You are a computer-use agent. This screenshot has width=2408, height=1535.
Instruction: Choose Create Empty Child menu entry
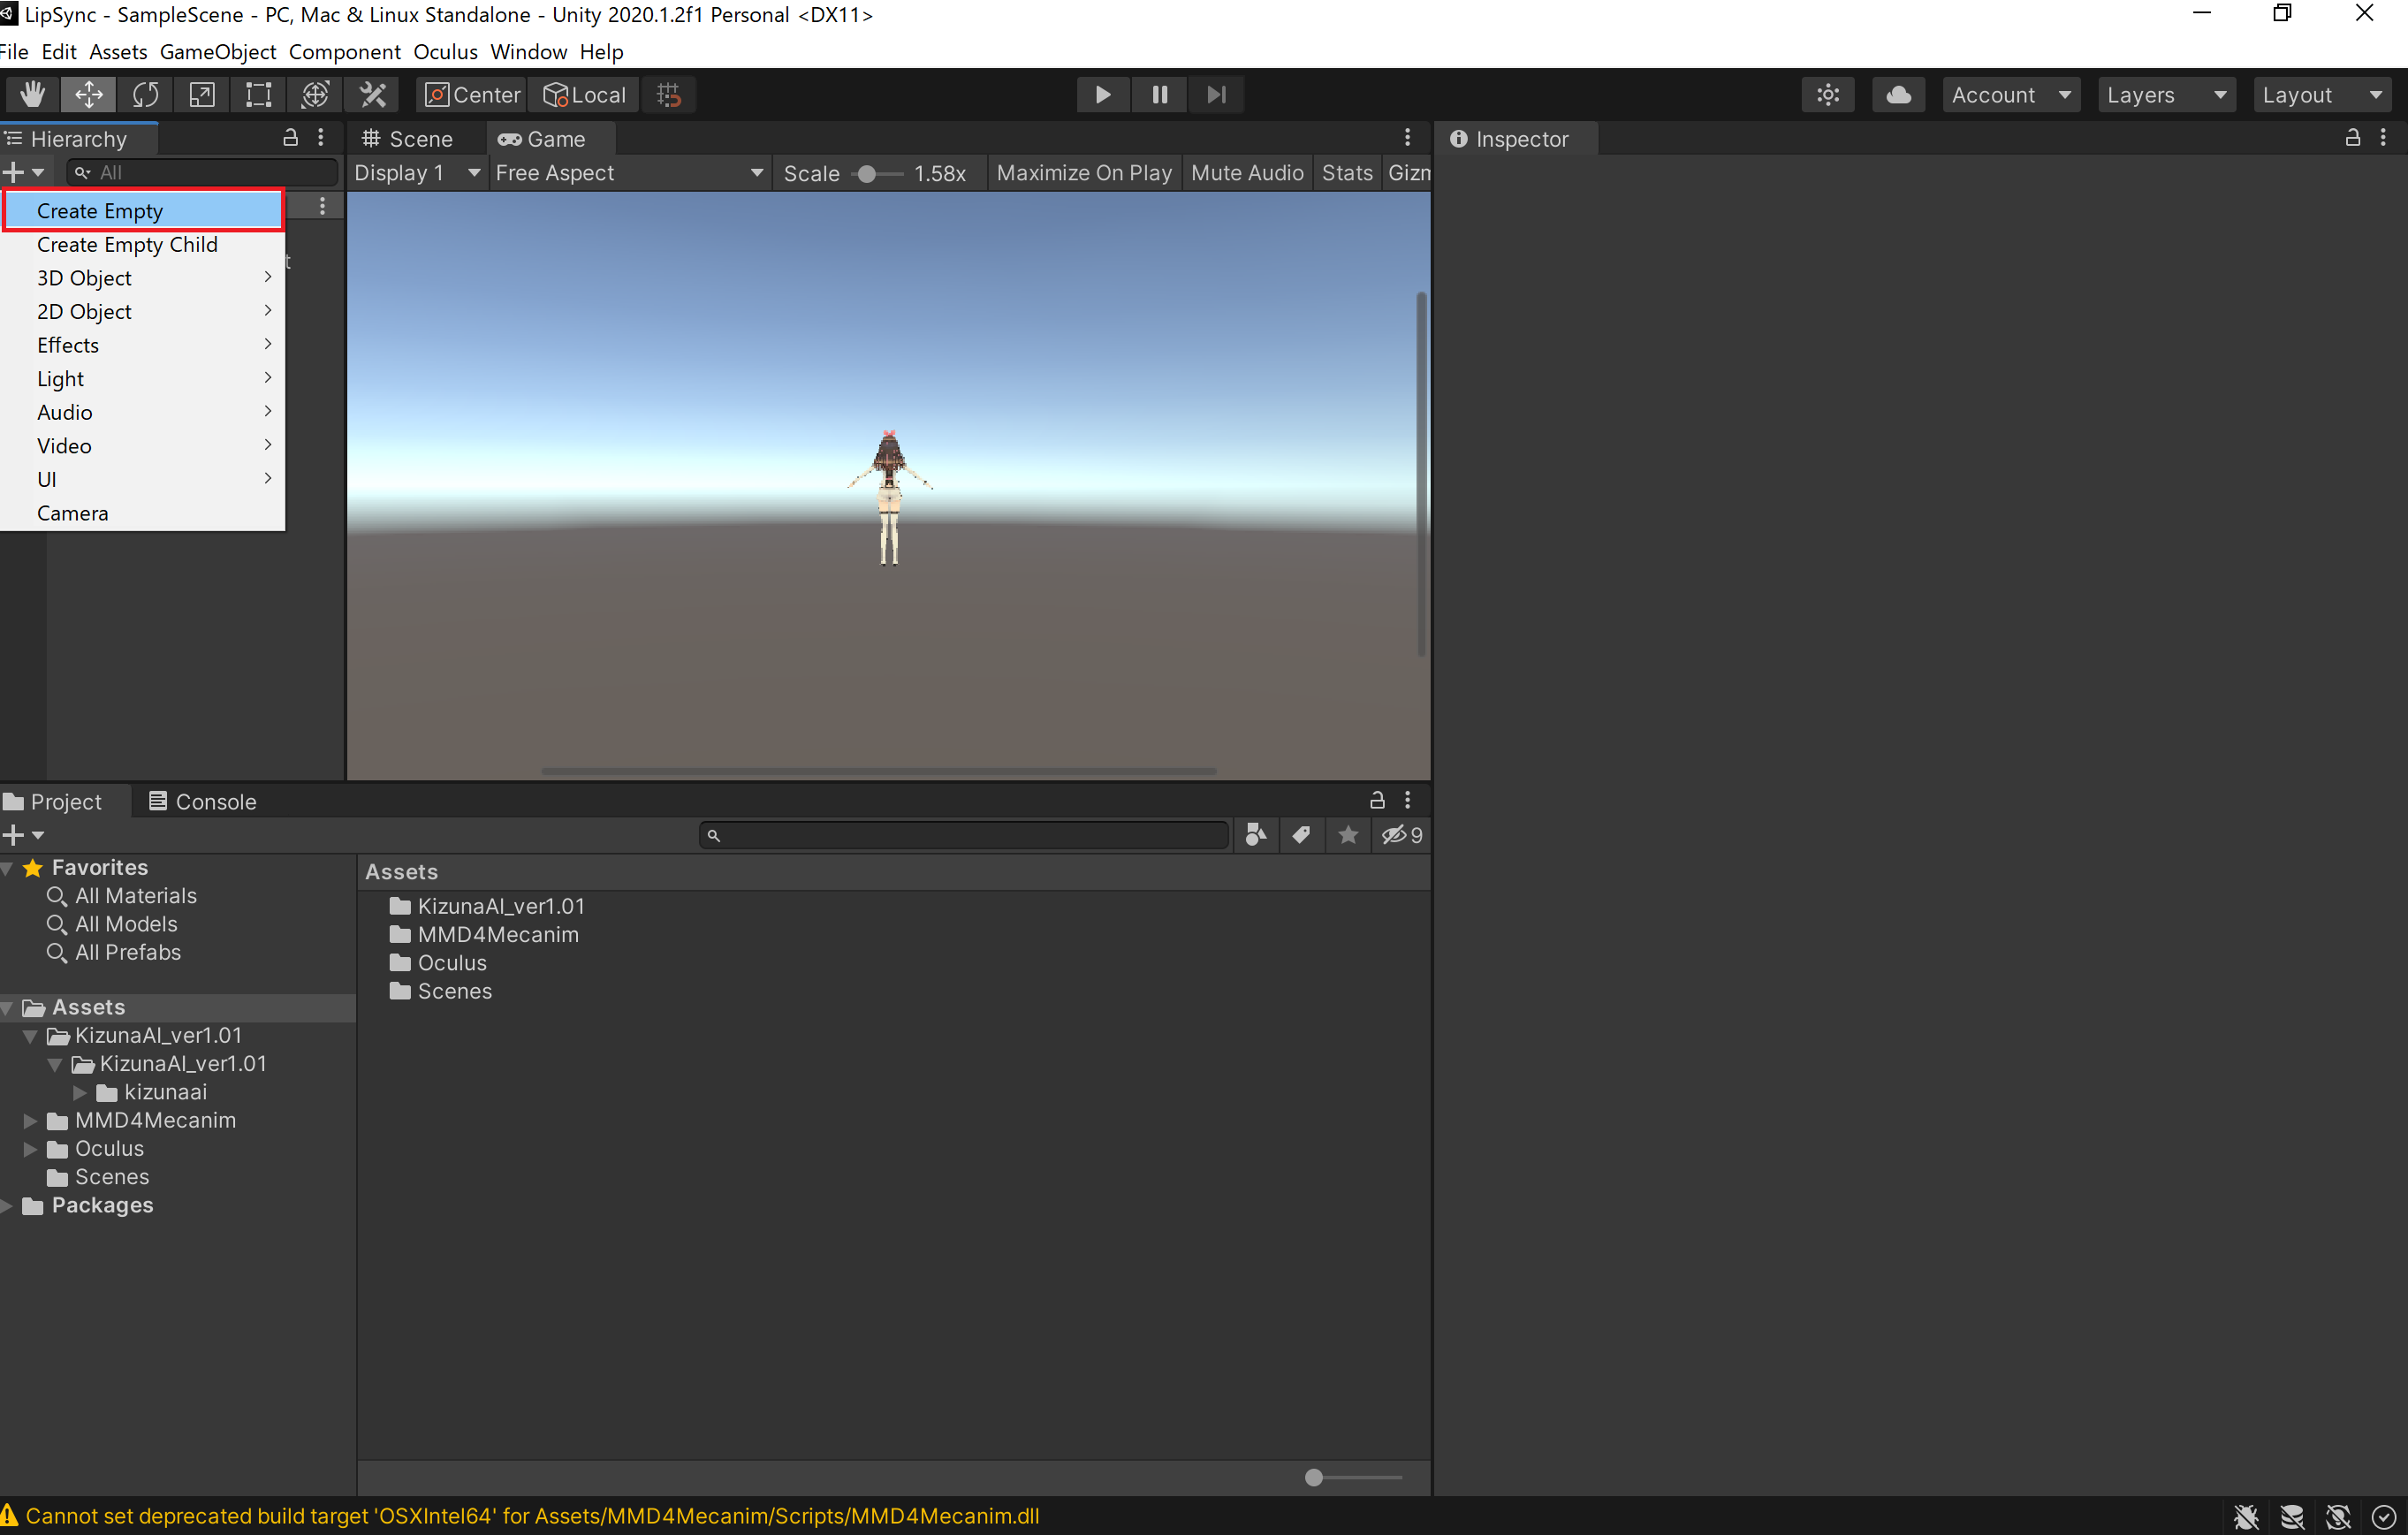(x=127, y=245)
